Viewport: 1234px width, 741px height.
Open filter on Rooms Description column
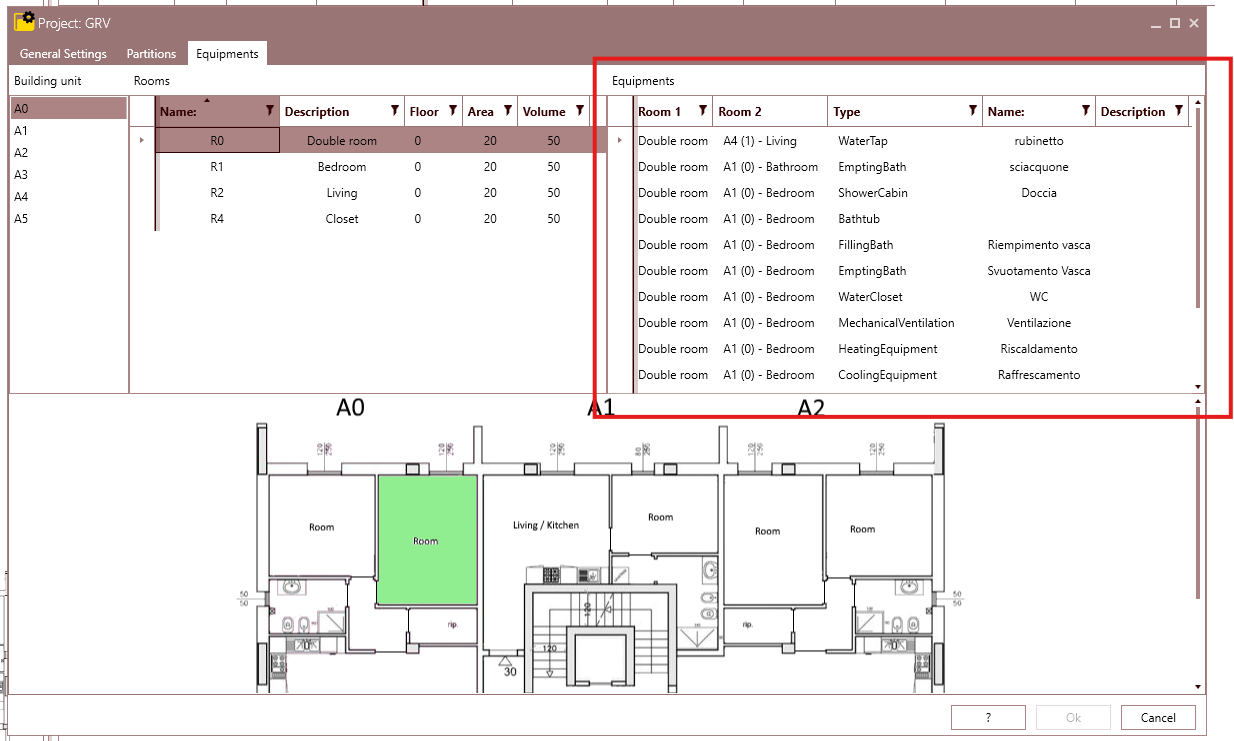(395, 111)
